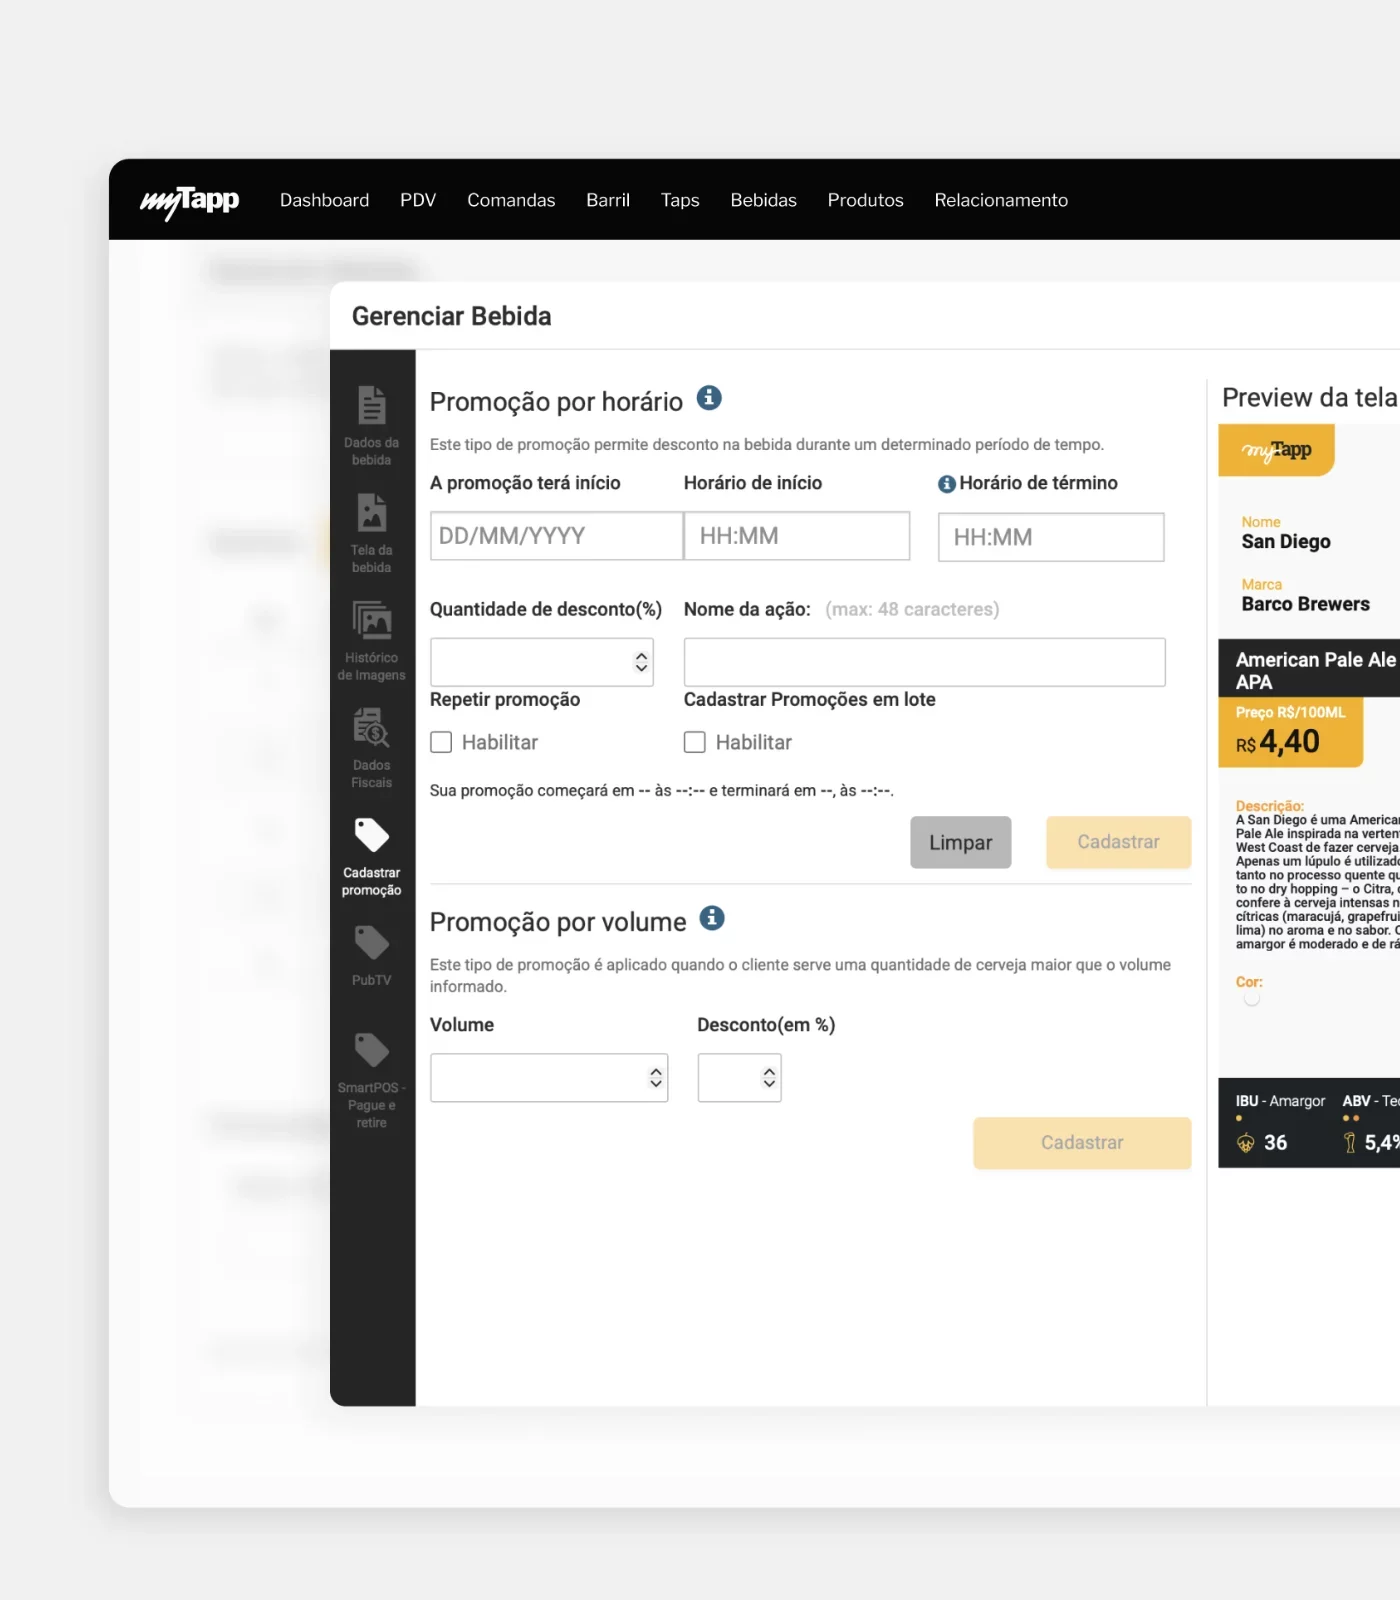Click the Limpar button
Viewport: 1400px width, 1600px height.
click(961, 842)
